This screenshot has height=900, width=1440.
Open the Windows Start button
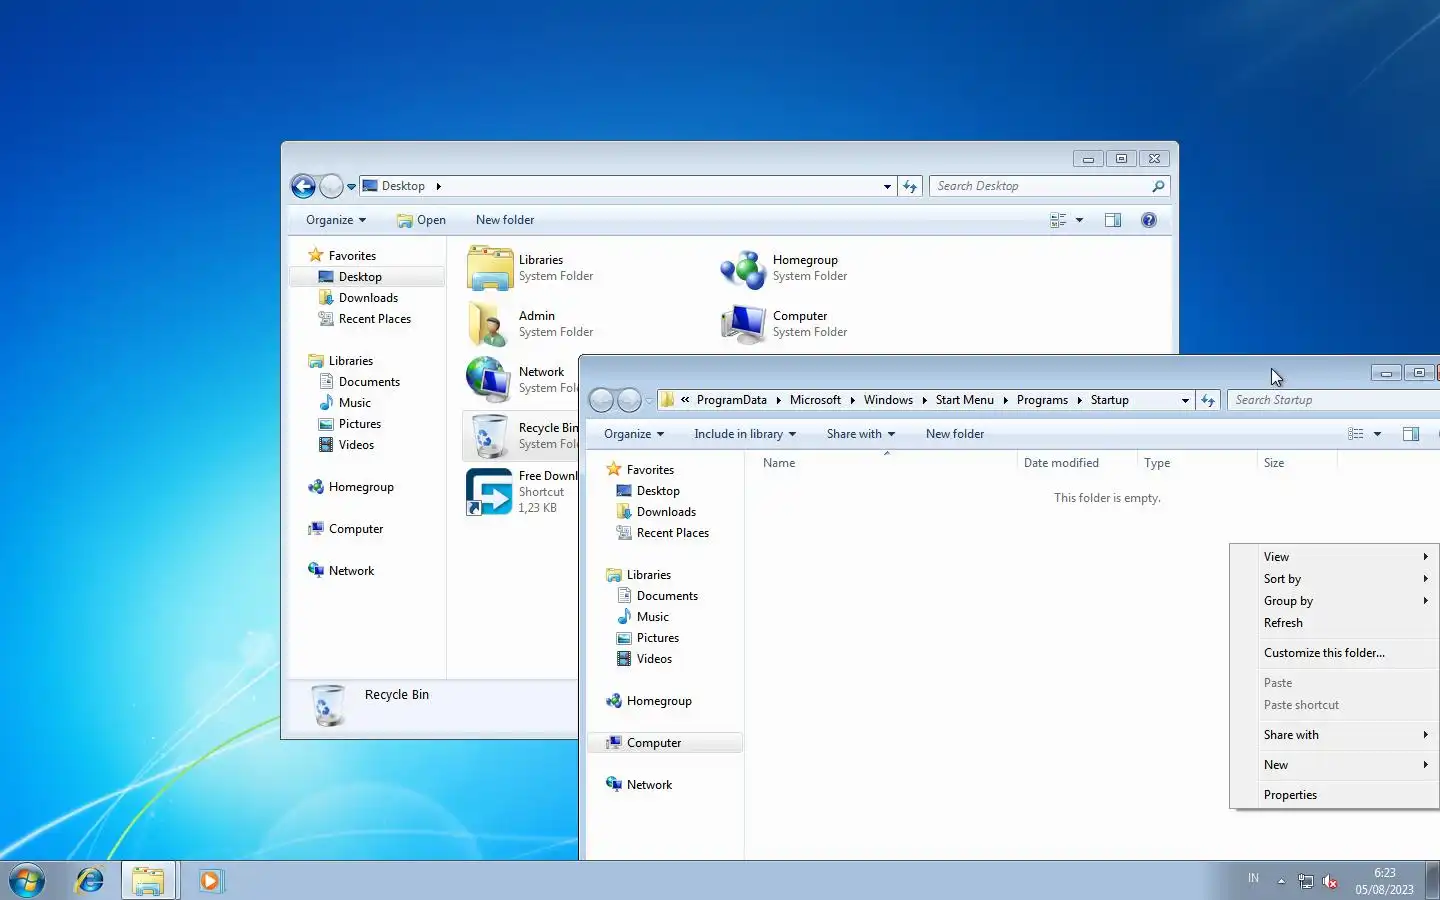(27, 880)
